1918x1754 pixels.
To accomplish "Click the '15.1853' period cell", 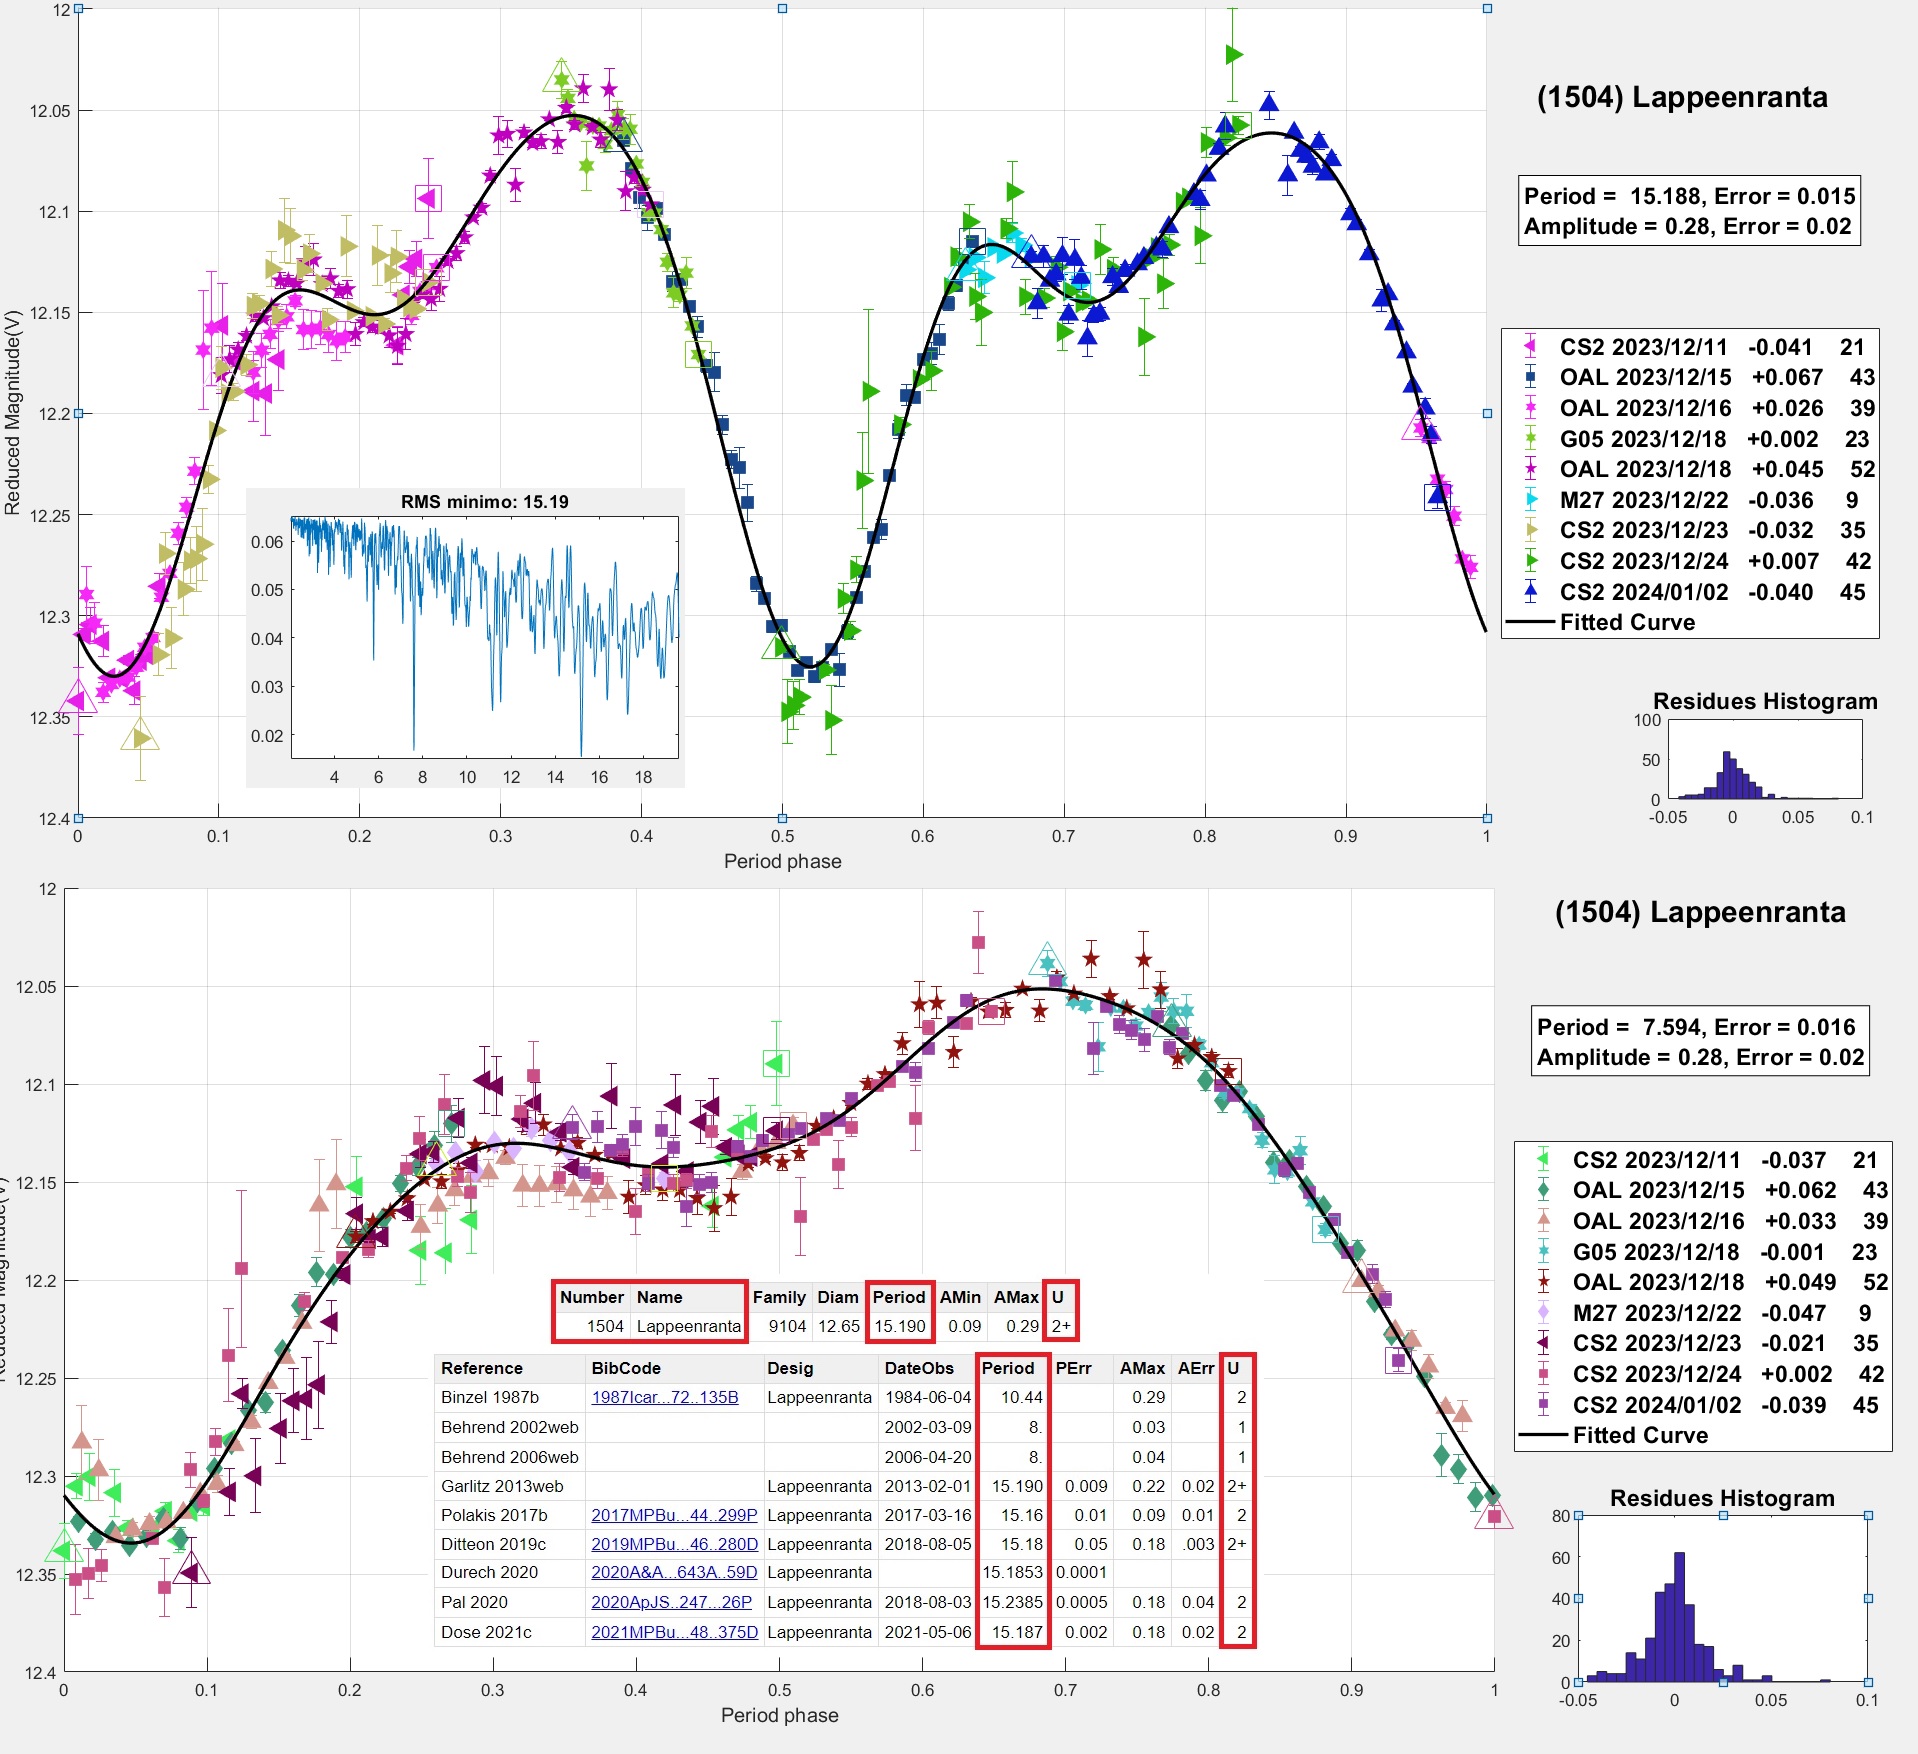I will [1012, 1572].
